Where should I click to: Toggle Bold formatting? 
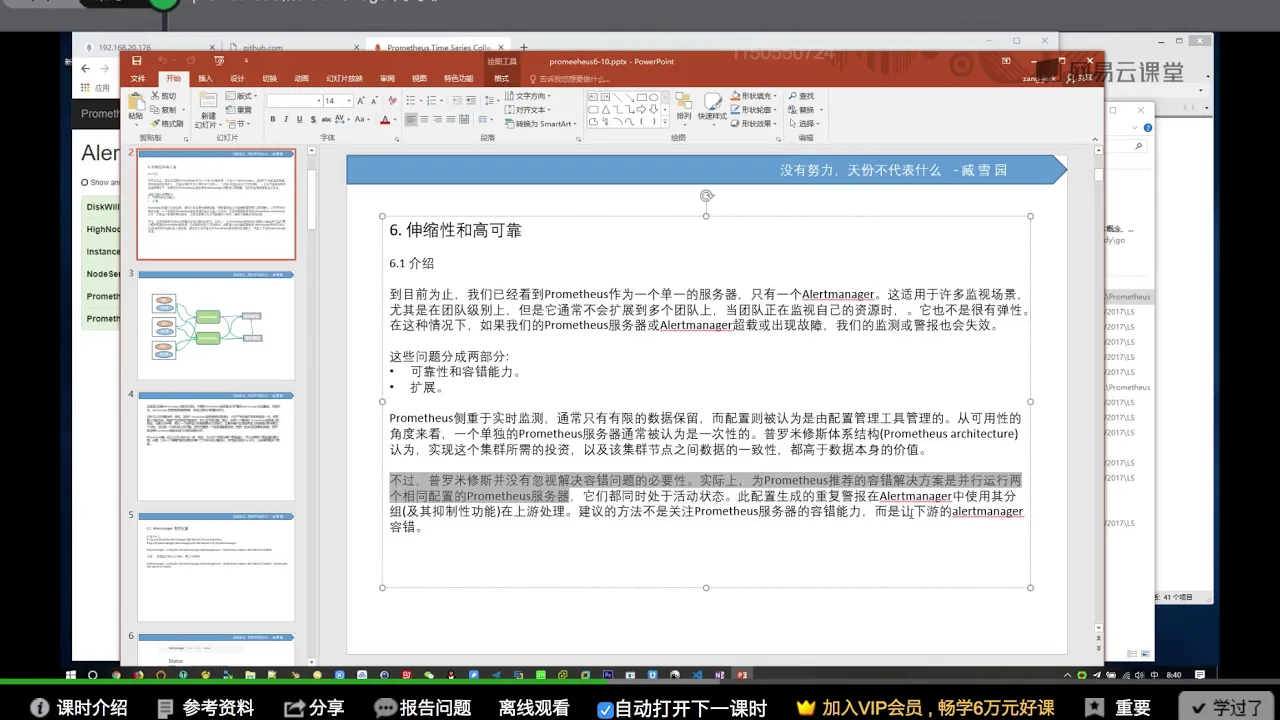272,120
